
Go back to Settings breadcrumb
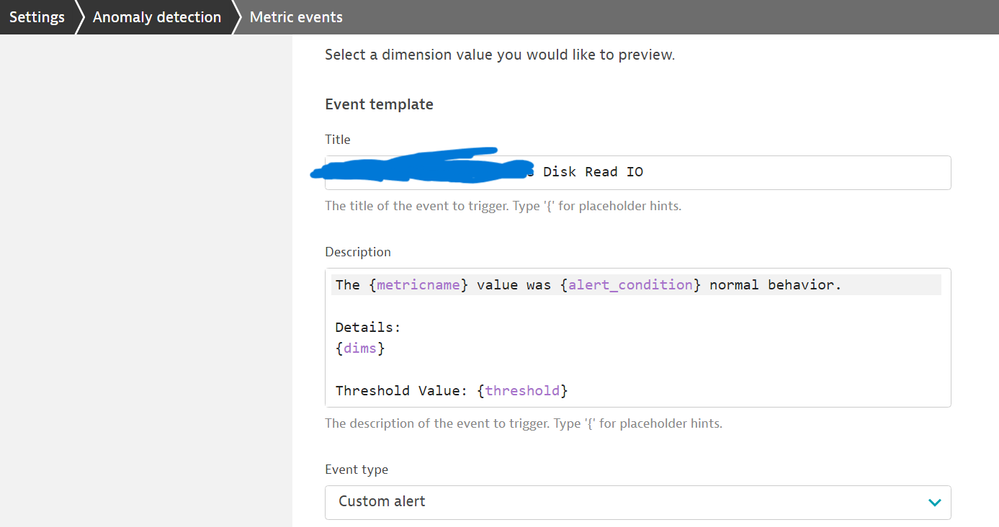tap(37, 17)
